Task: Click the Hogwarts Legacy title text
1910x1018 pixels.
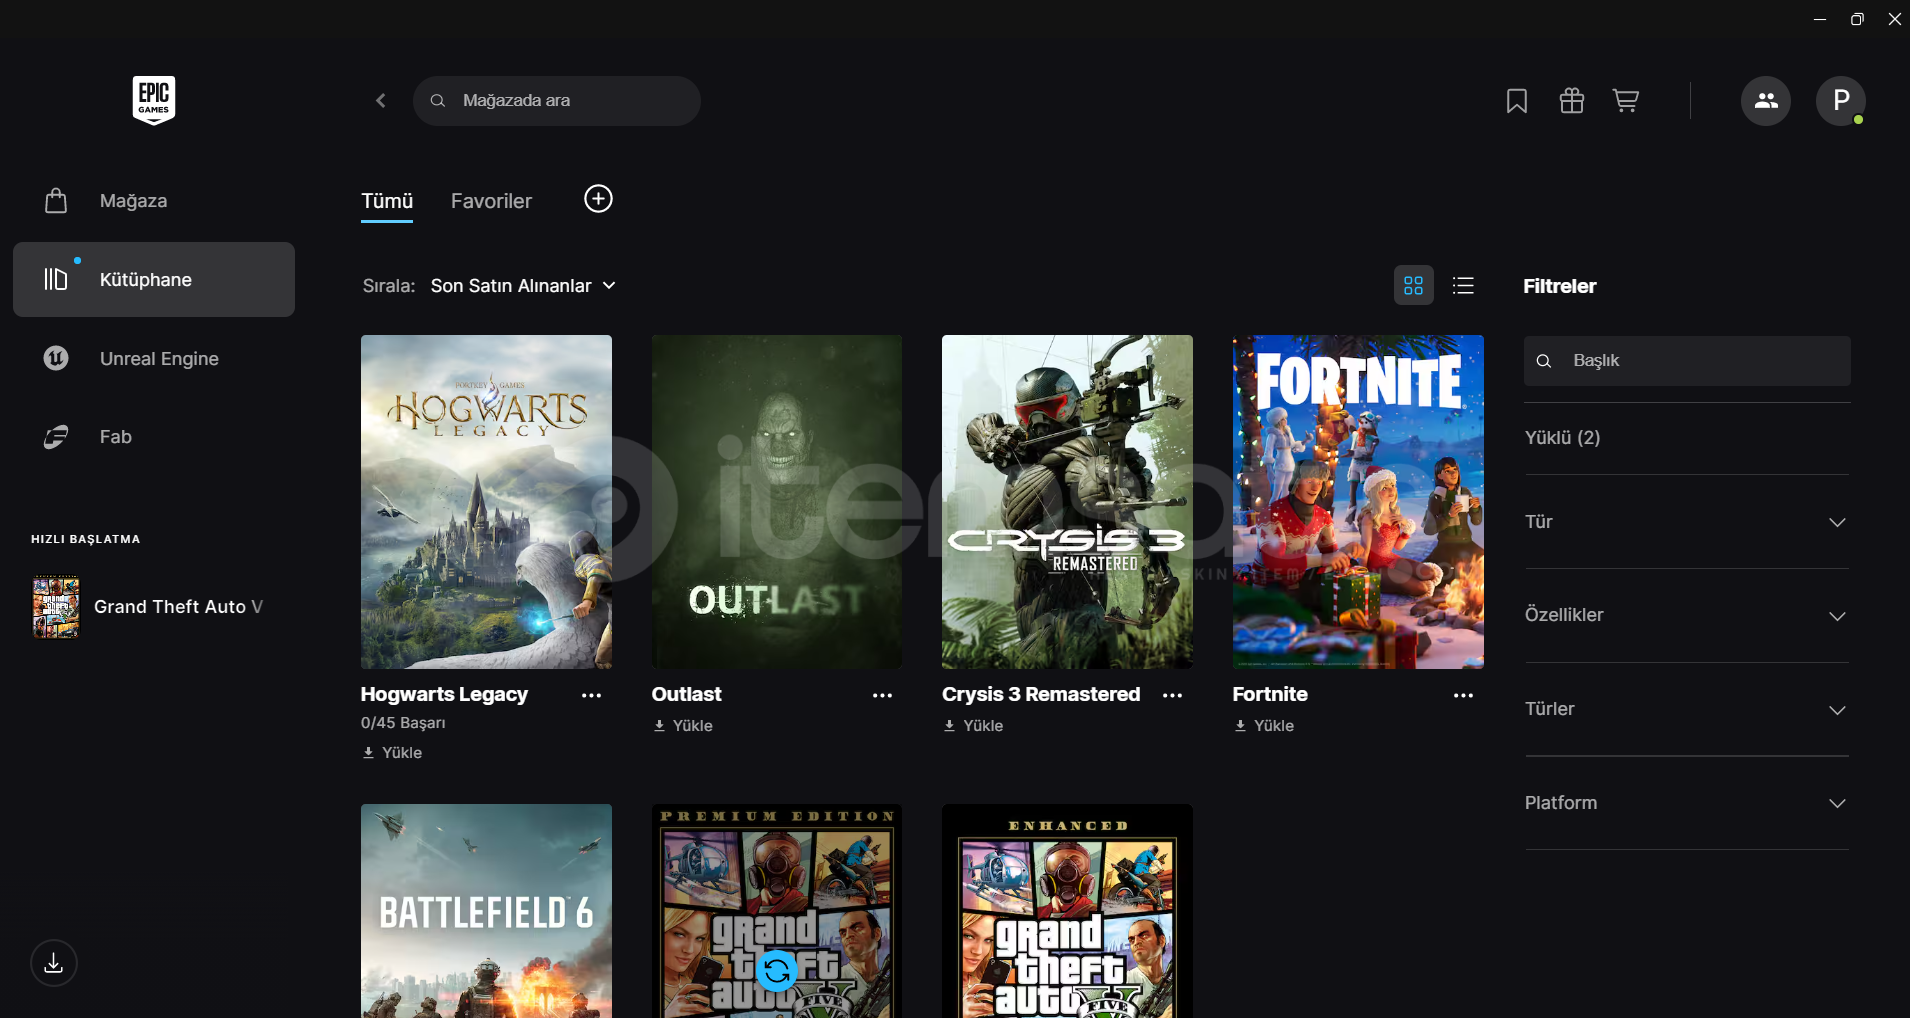Action: (444, 695)
